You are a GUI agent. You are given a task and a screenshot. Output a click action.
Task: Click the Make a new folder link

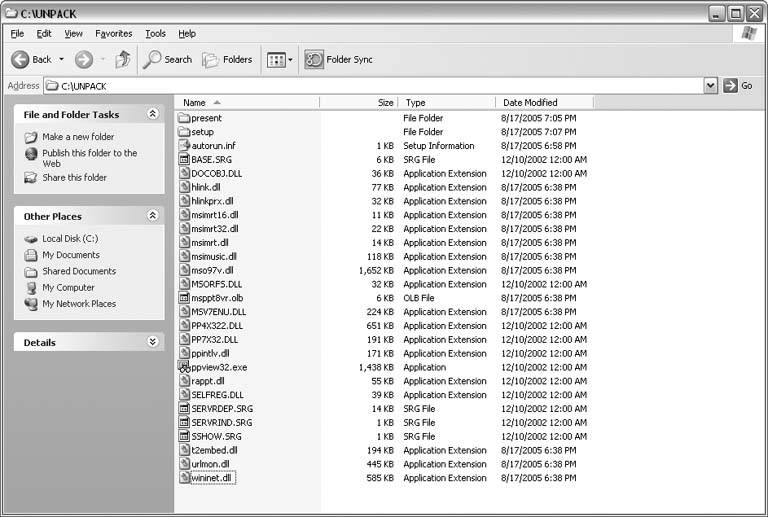(78, 137)
